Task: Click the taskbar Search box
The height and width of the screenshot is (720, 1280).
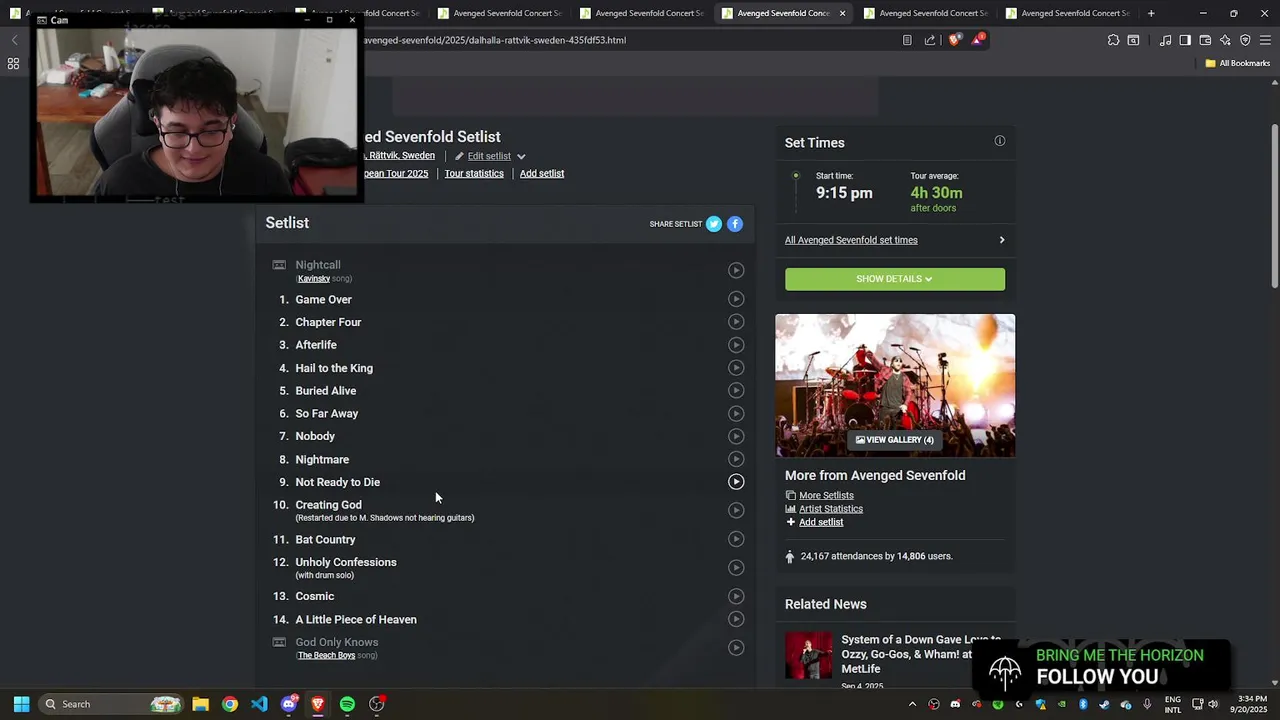Action: (110, 704)
